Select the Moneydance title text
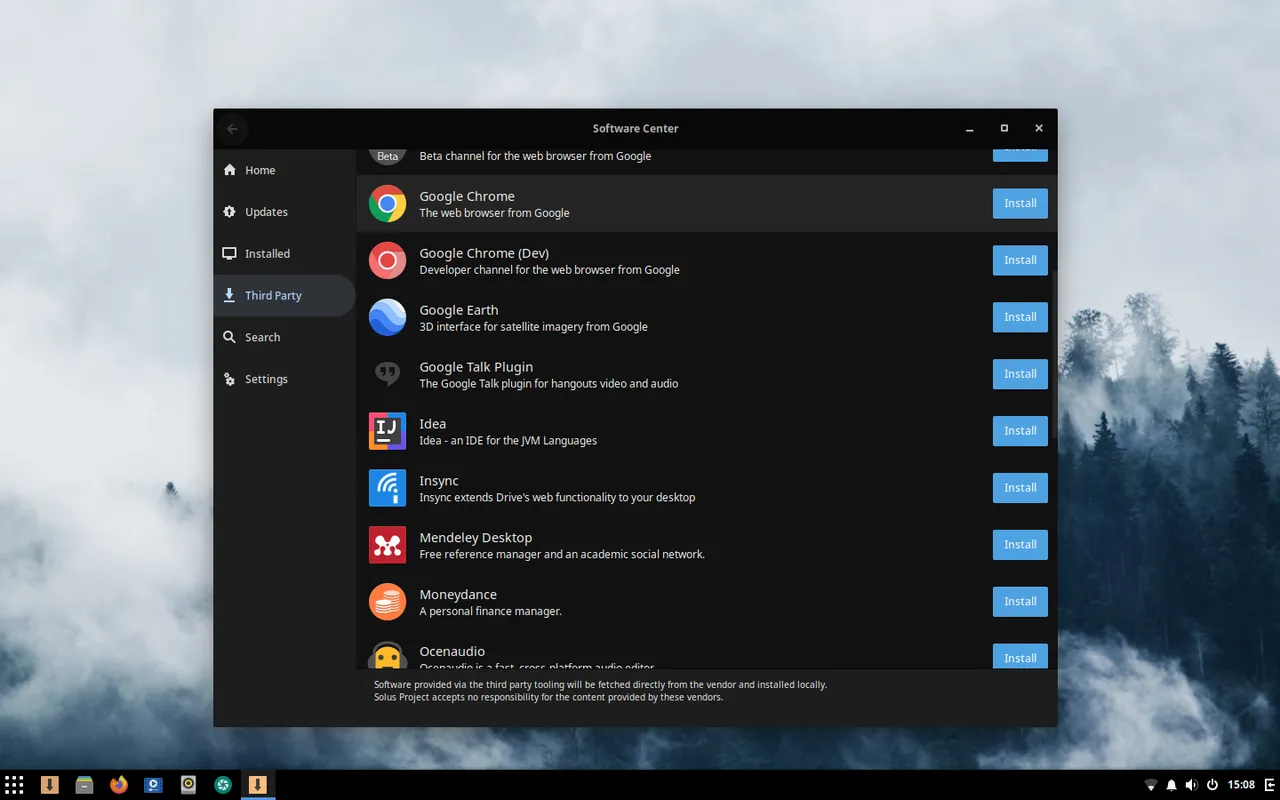The image size is (1280, 800). coord(458,594)
